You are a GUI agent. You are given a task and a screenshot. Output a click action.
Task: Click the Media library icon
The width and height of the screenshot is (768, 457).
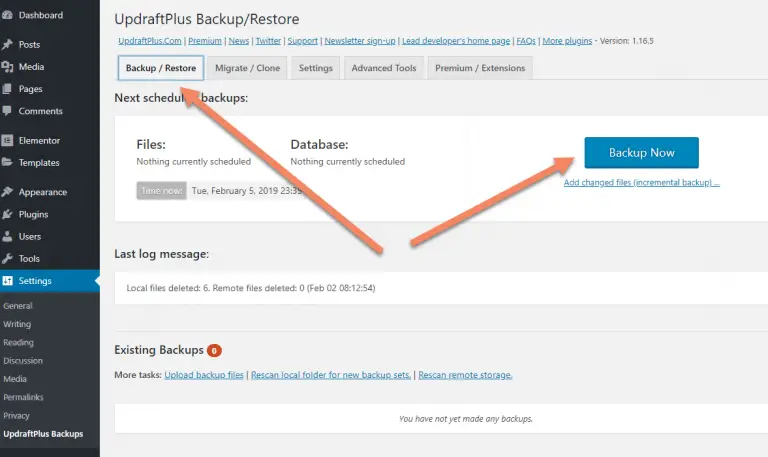(7, 67)
